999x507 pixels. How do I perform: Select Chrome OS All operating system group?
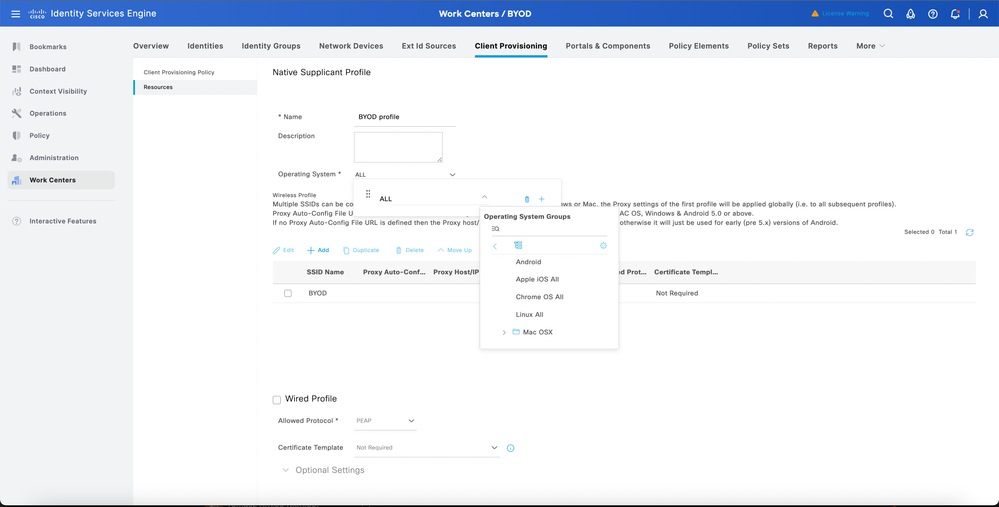[x=540, y=297]
